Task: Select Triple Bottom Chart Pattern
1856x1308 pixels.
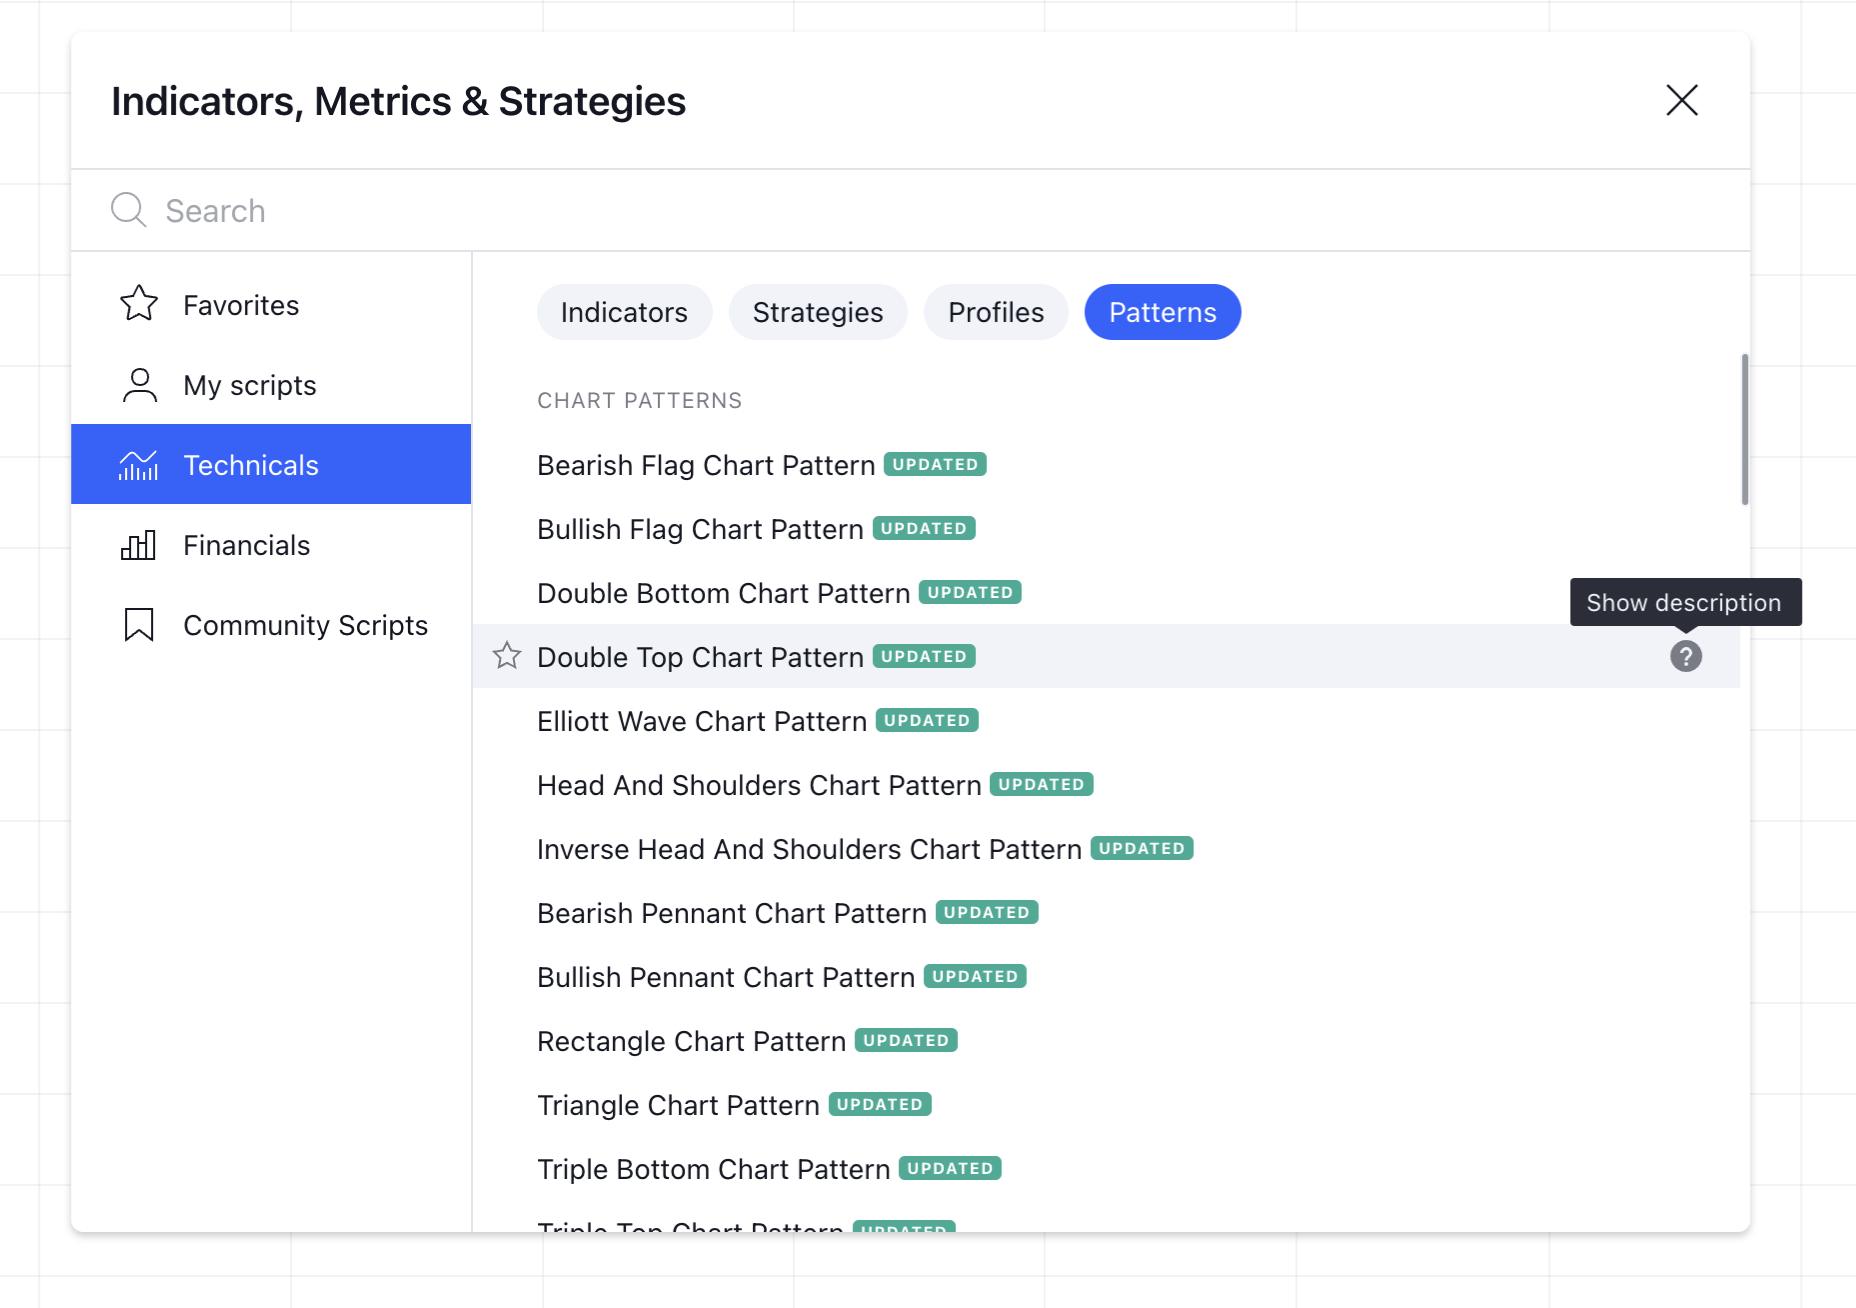Action: click(x=713, y=1168)
